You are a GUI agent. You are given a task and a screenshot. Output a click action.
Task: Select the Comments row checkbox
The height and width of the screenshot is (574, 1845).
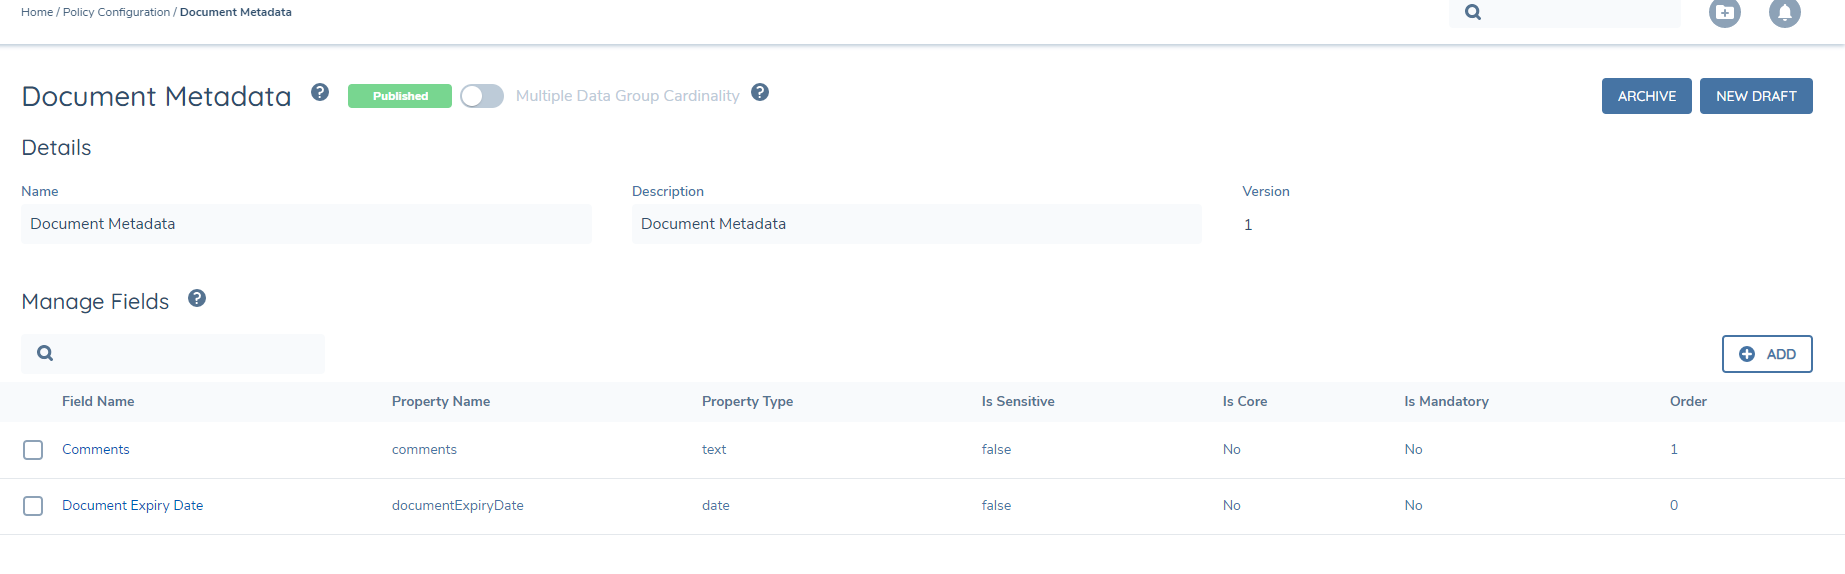point(33,450)
